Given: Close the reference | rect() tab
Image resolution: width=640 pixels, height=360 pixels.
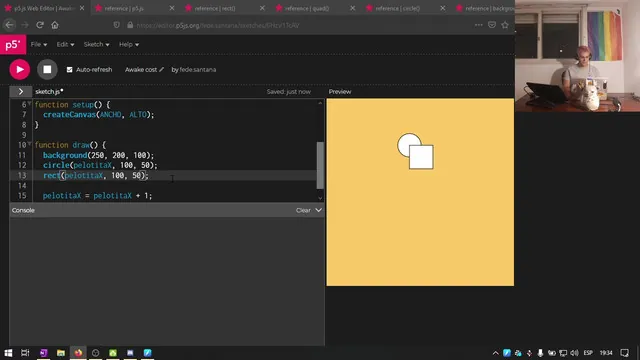Looking at the screenshot, I should (x=262, y=8).
